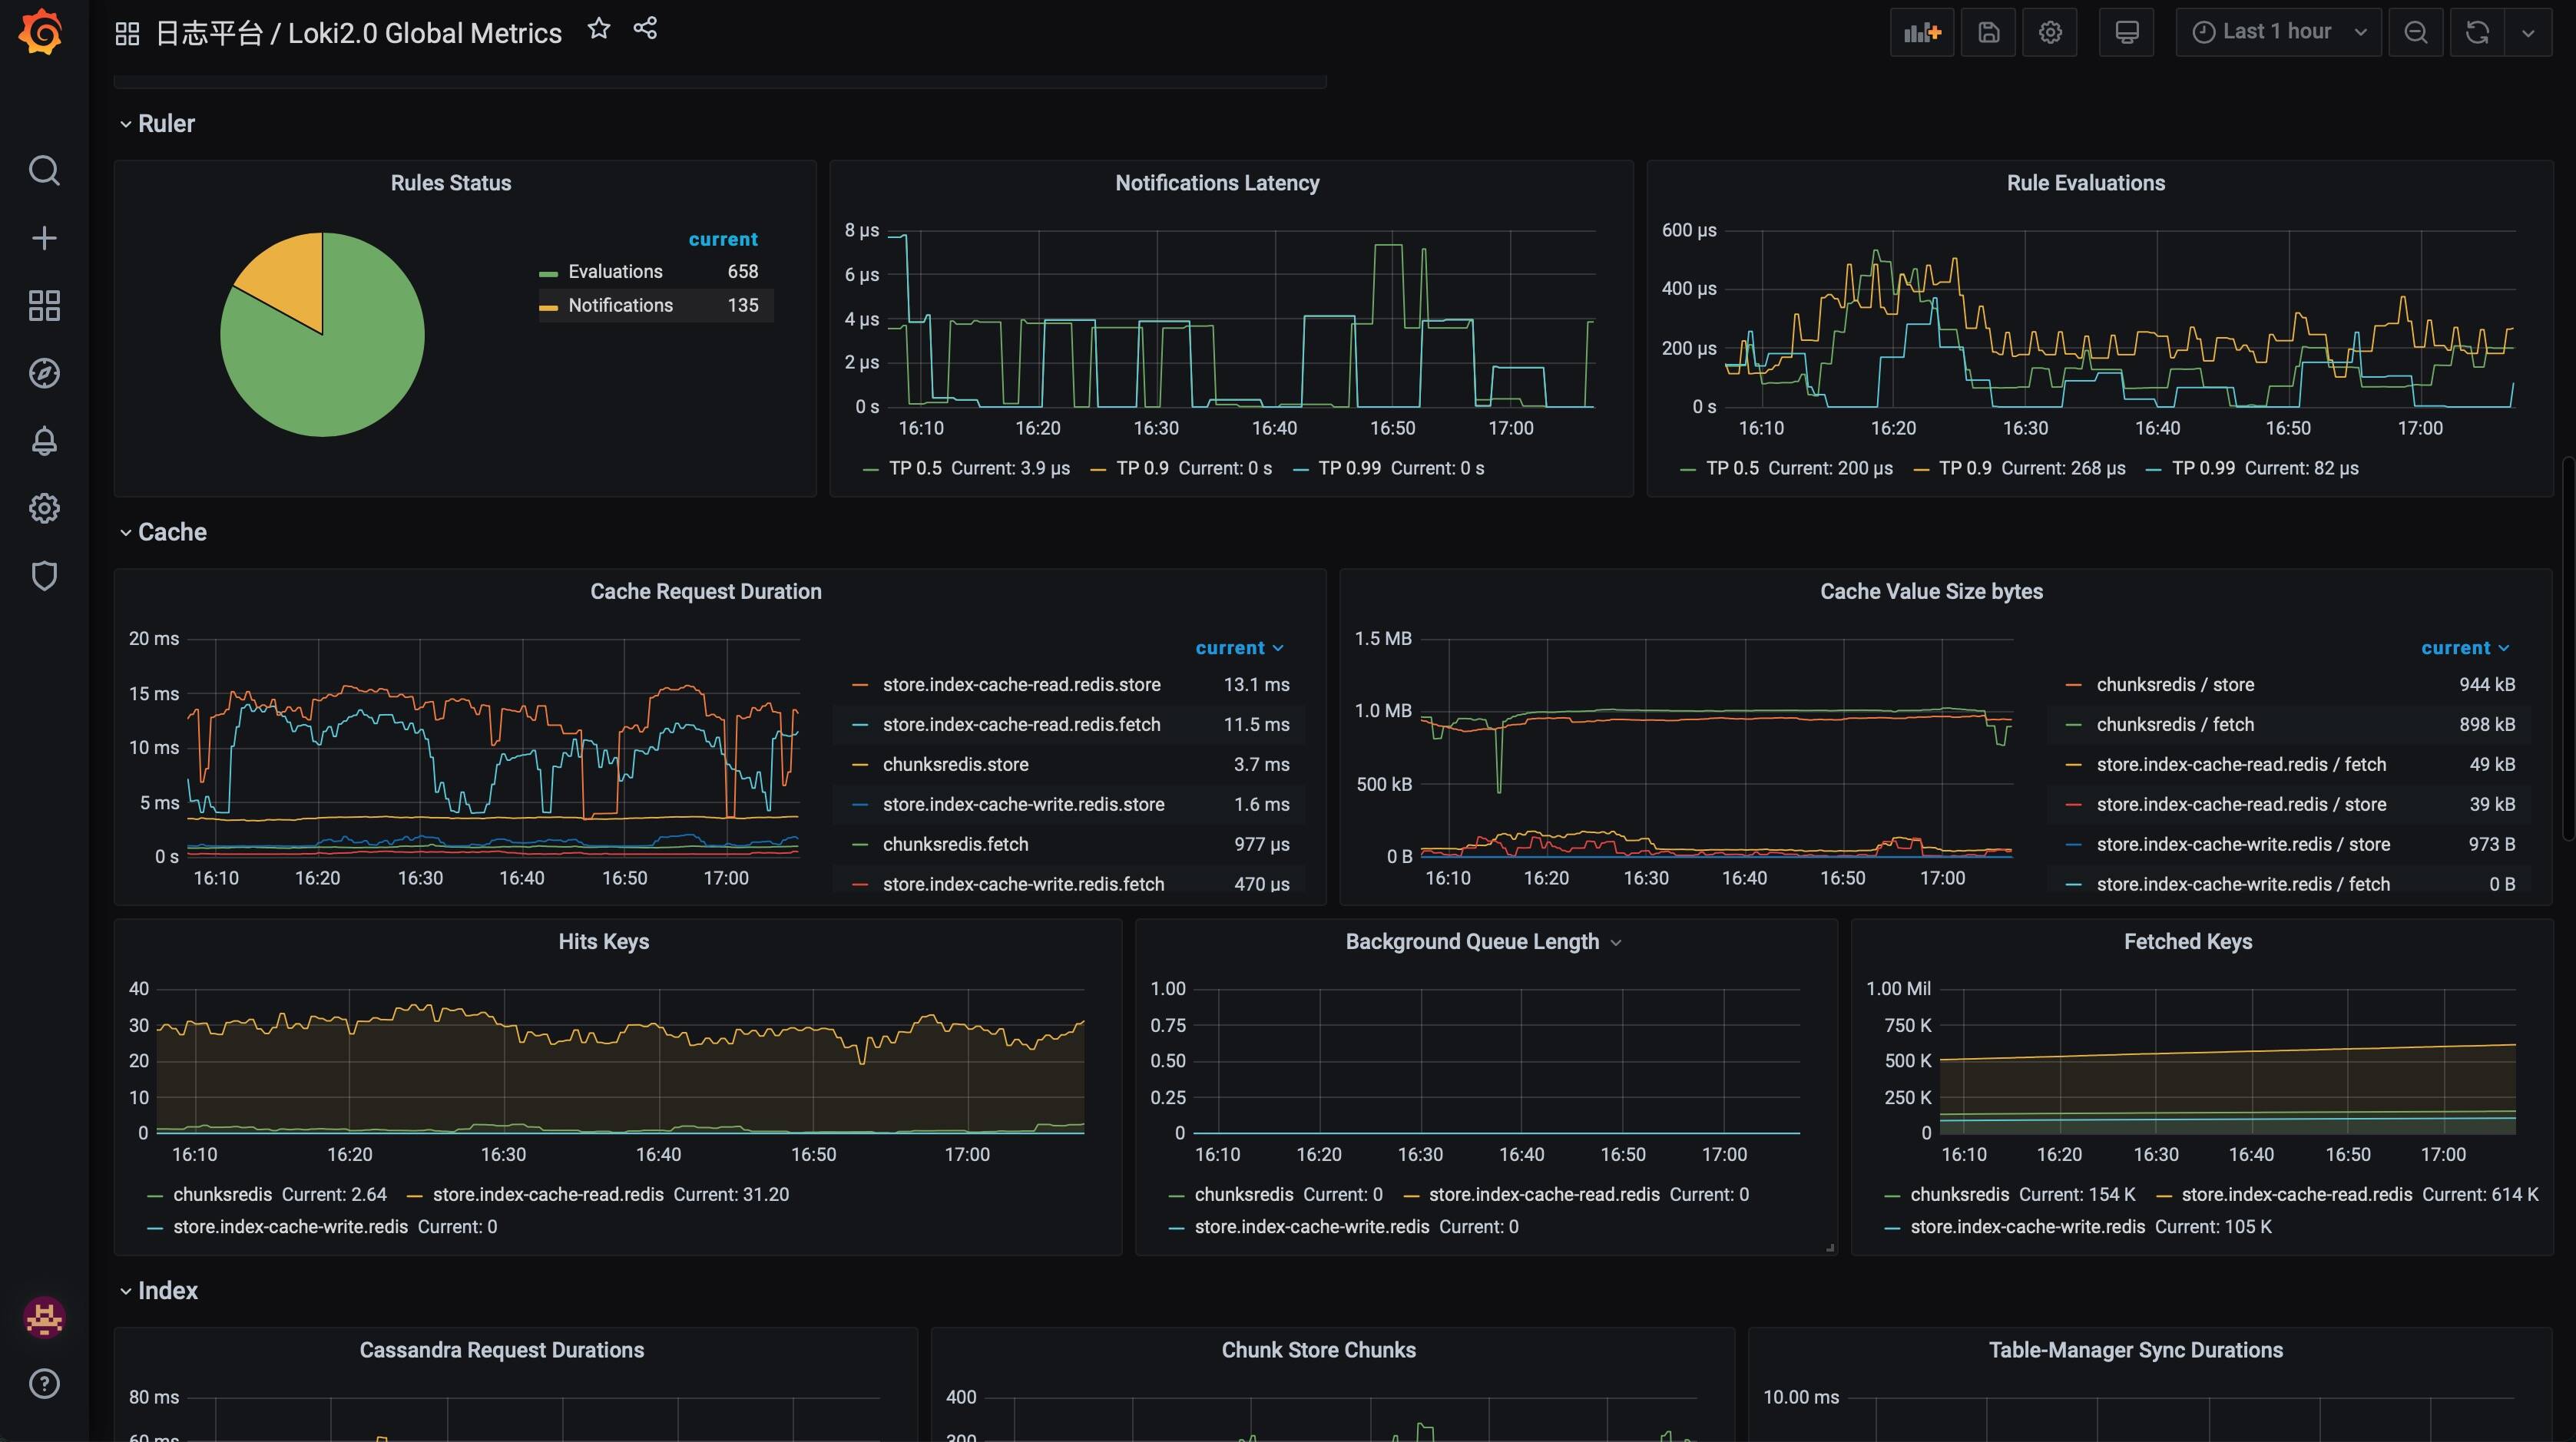Click the store.index-cache-read.redis.store orange color swatch

point(859,685)
